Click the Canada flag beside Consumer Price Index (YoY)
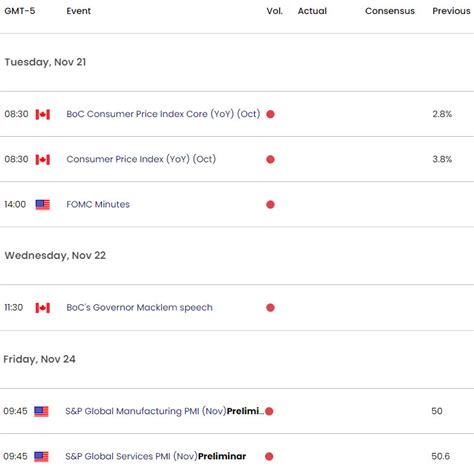This screenshot has width=474, height=474. 43,159
